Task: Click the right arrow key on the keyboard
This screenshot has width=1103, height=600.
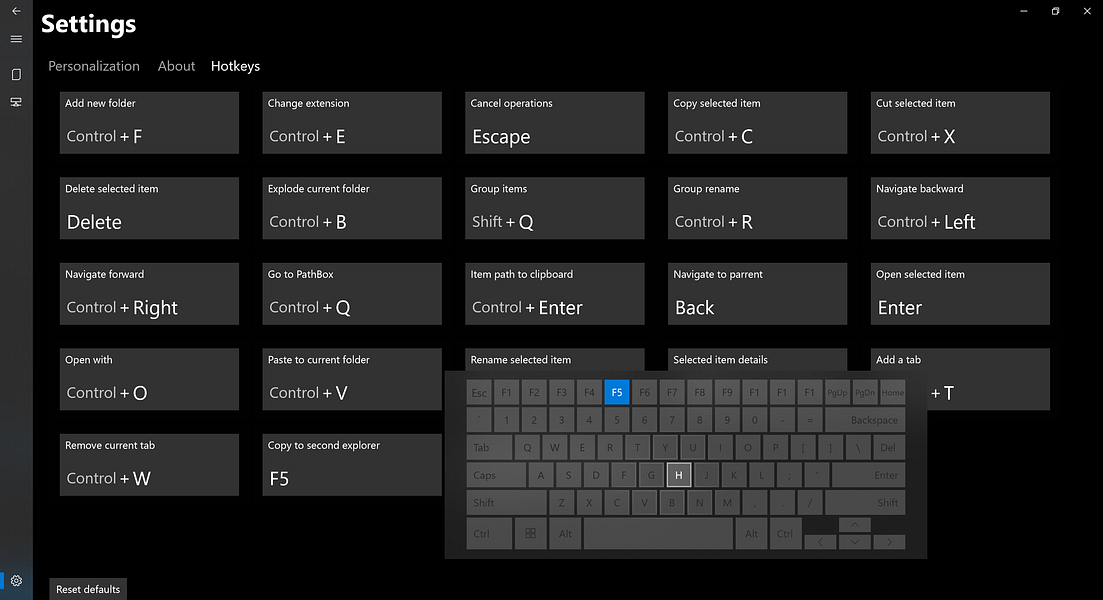Action: pos(889,542)
